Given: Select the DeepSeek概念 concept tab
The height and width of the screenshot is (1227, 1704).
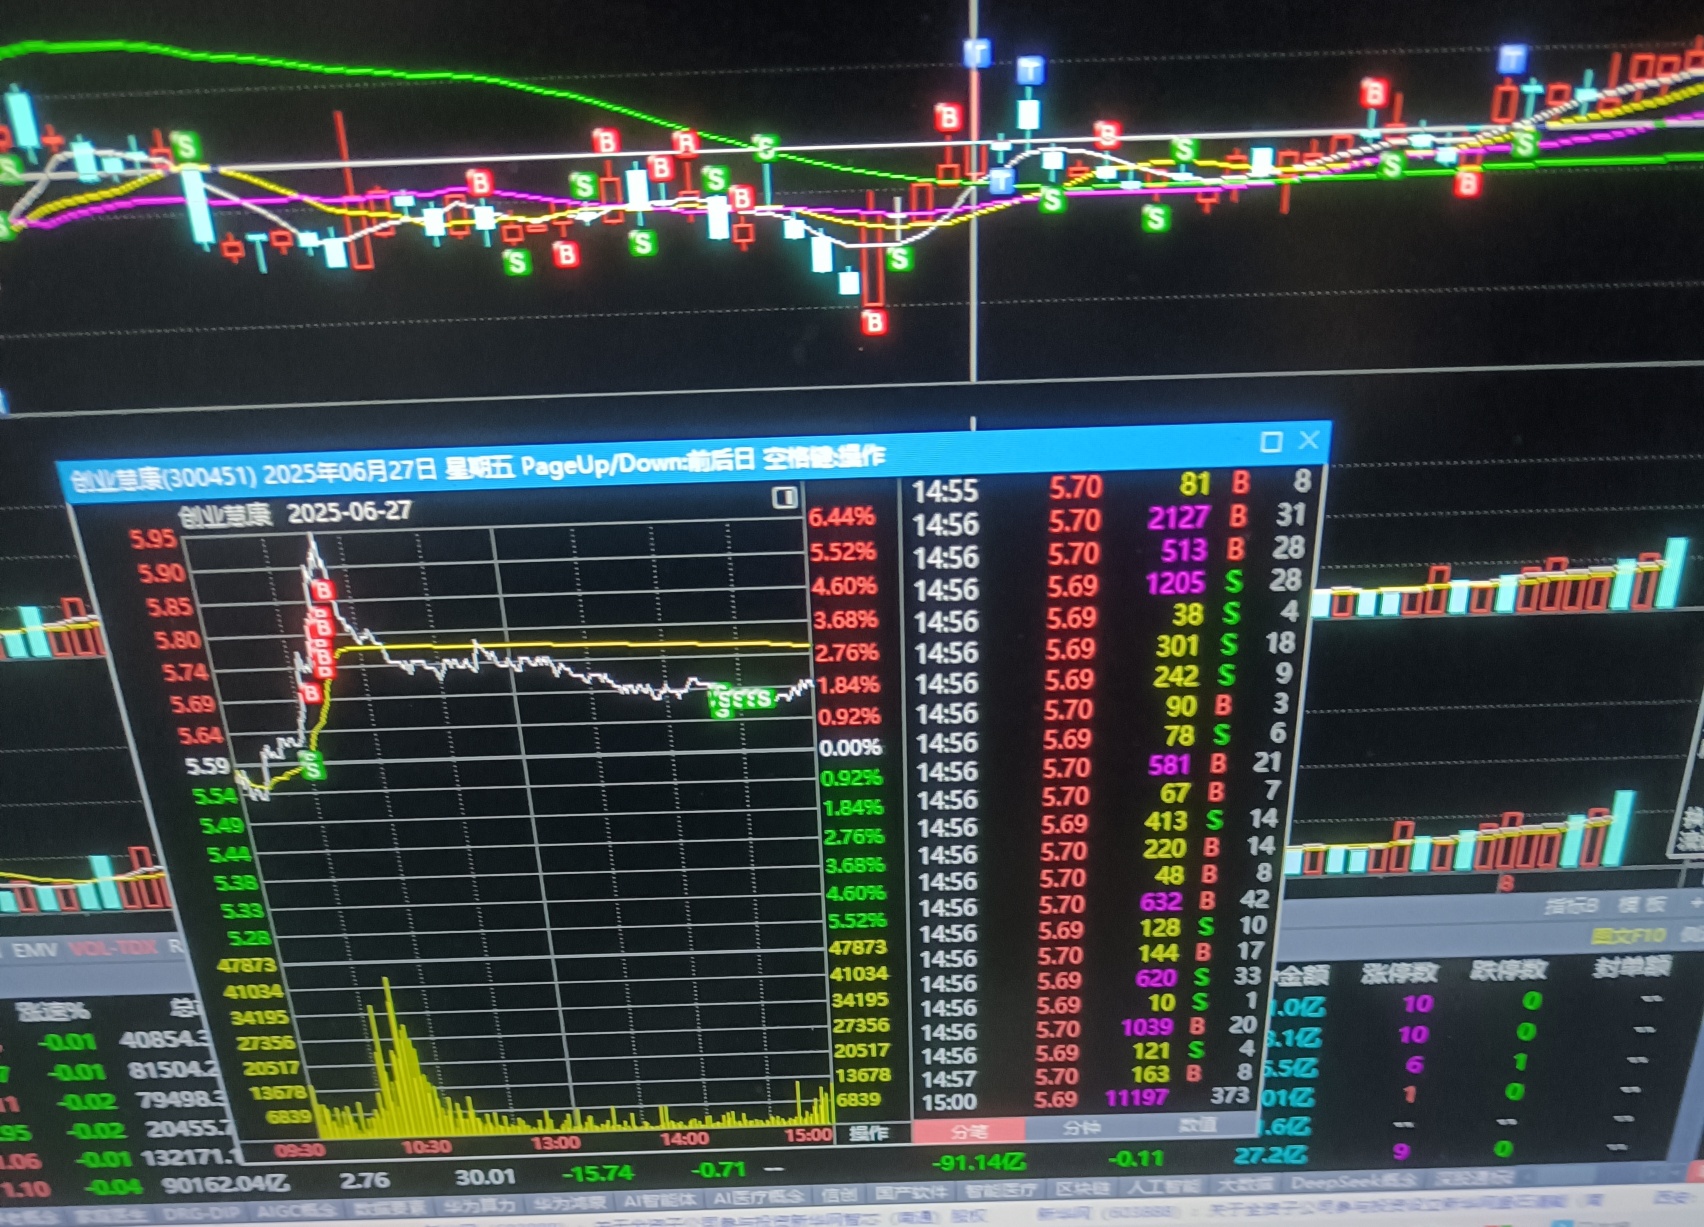Looking at the screenshot, I should tap(1353, 1182).
